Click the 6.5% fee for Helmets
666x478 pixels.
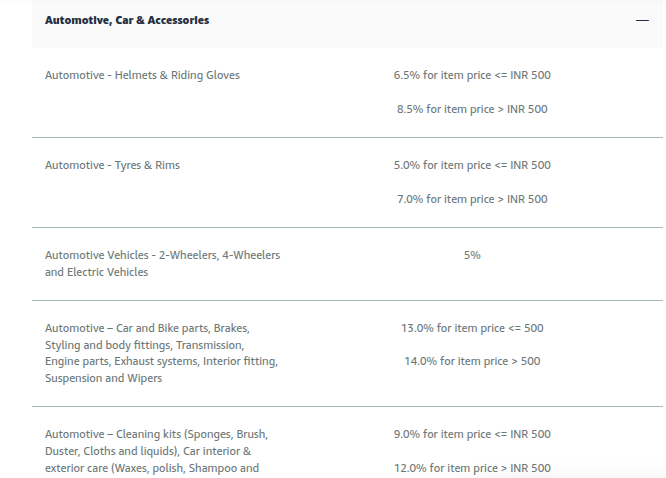(472, 75)
